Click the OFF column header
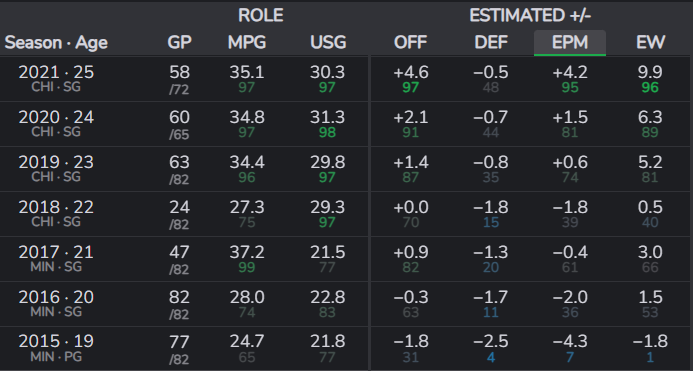The height and width of the screenshot is (371, 693). pos(410,42)
